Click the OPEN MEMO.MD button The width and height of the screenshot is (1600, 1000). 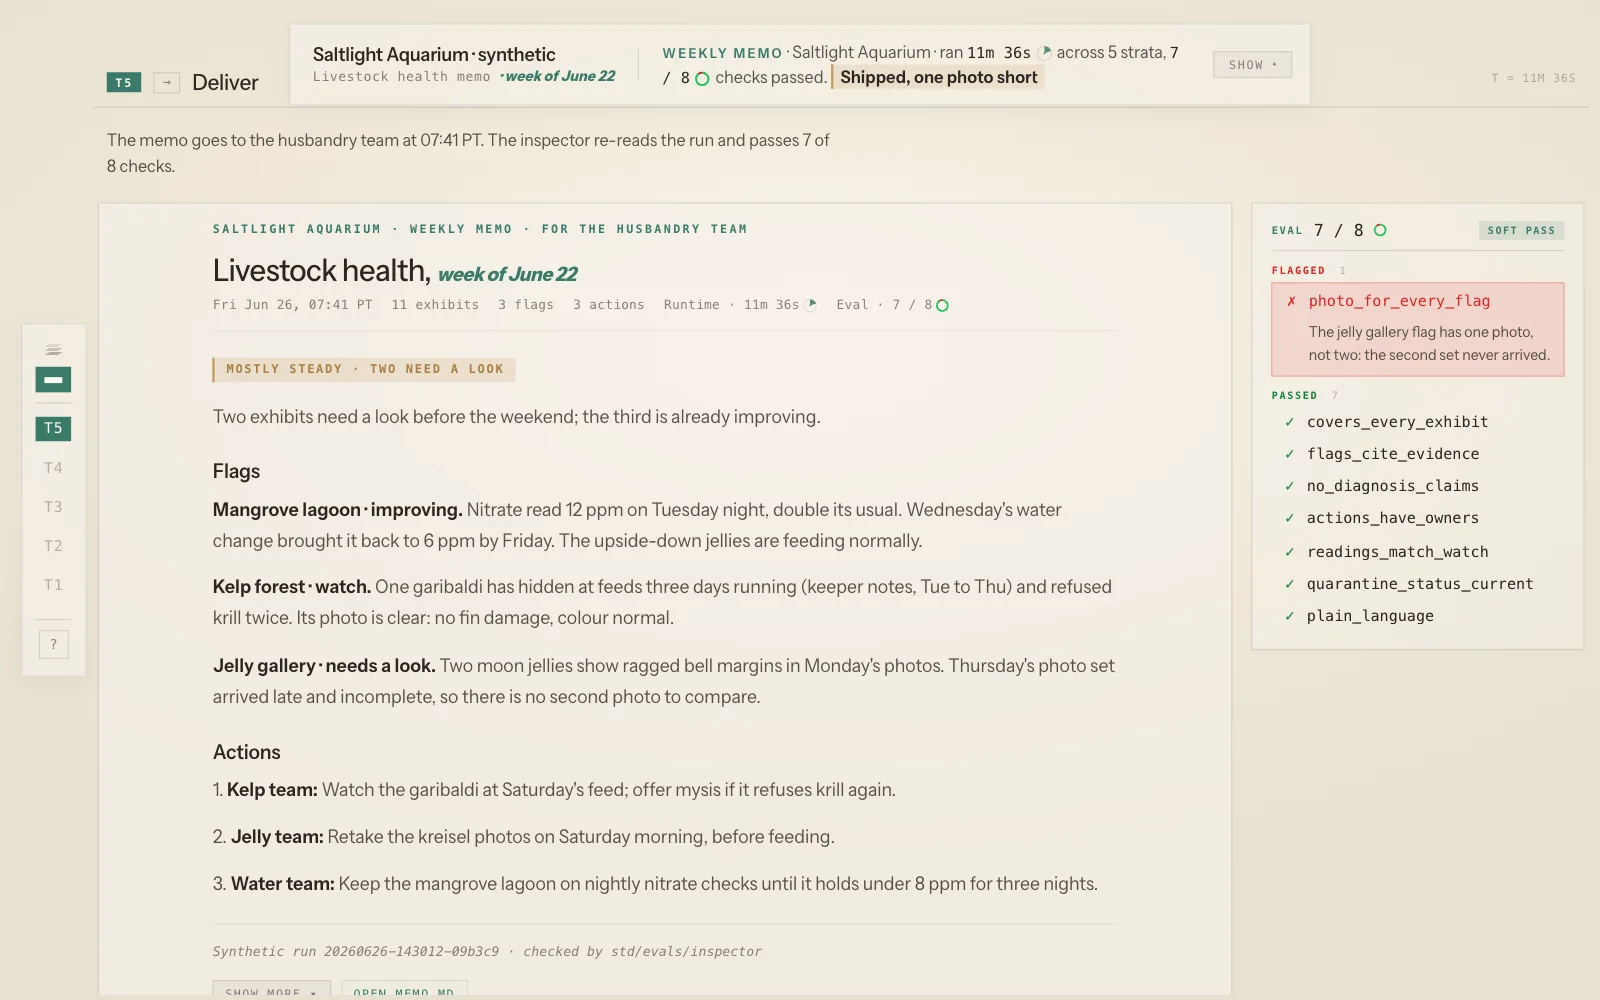tap(404, 990)
